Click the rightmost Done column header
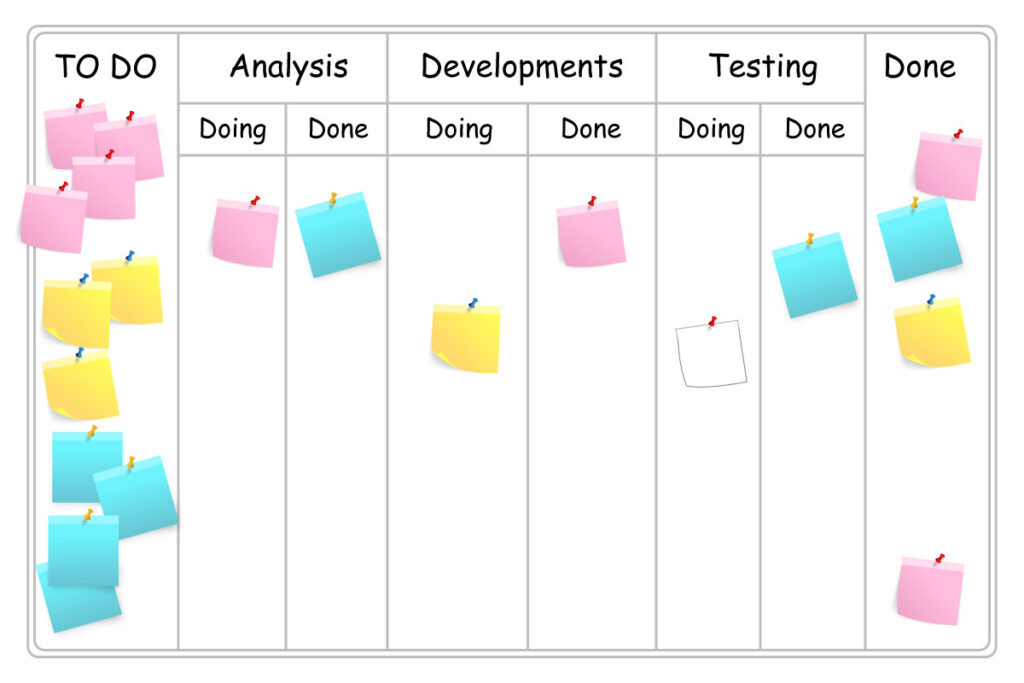 (920, 67)
